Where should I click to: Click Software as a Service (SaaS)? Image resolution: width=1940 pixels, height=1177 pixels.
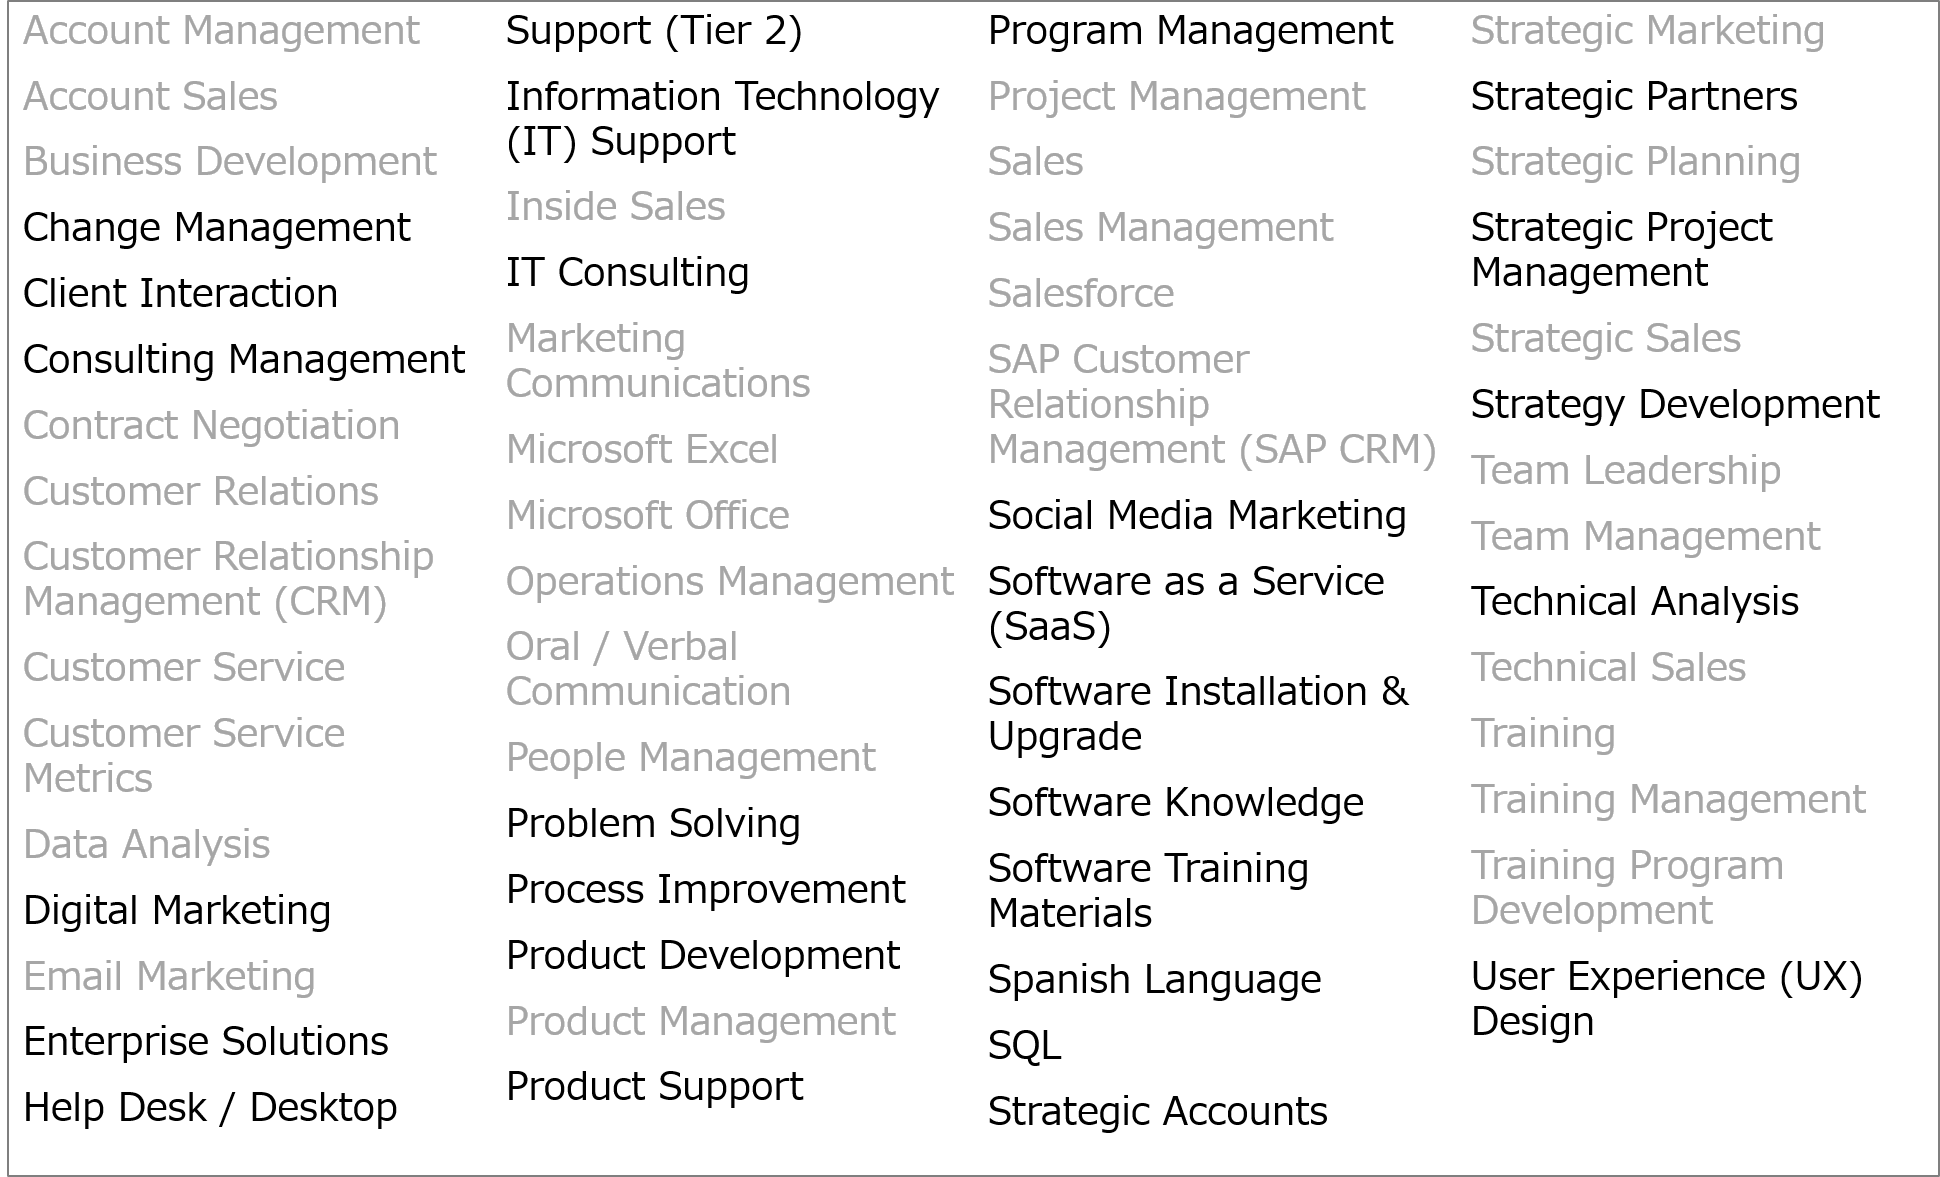coord(1186,604)
